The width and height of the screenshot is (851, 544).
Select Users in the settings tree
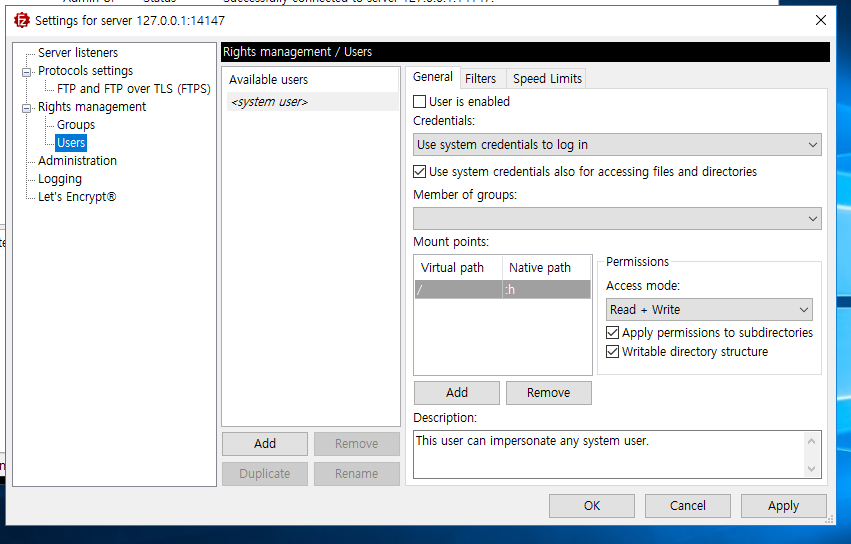pyautogui.click(x=71, y=143)
